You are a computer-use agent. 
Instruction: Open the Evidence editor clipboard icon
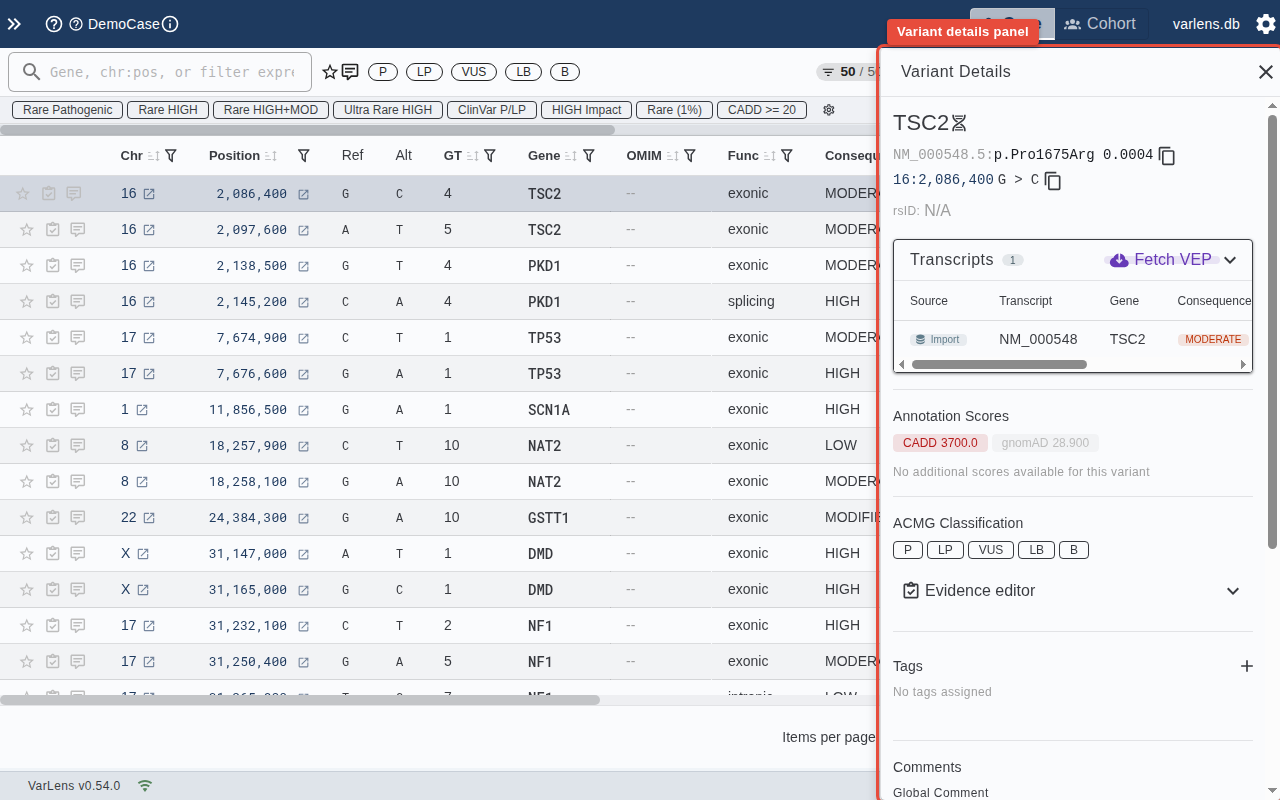click(911, 590)
